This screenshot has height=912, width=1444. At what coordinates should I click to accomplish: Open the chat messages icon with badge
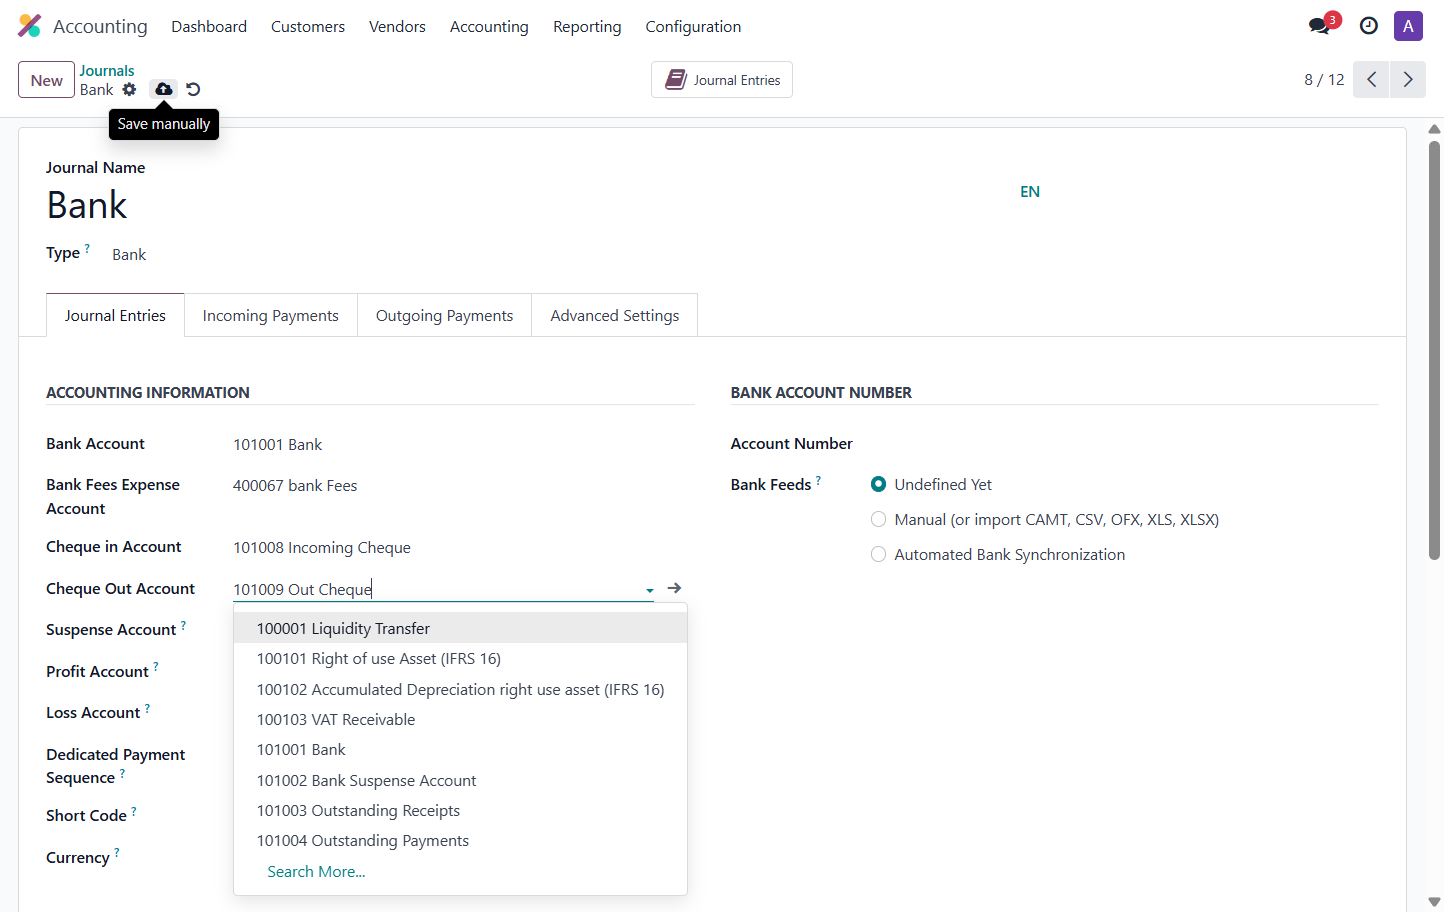pos(1321,26)
